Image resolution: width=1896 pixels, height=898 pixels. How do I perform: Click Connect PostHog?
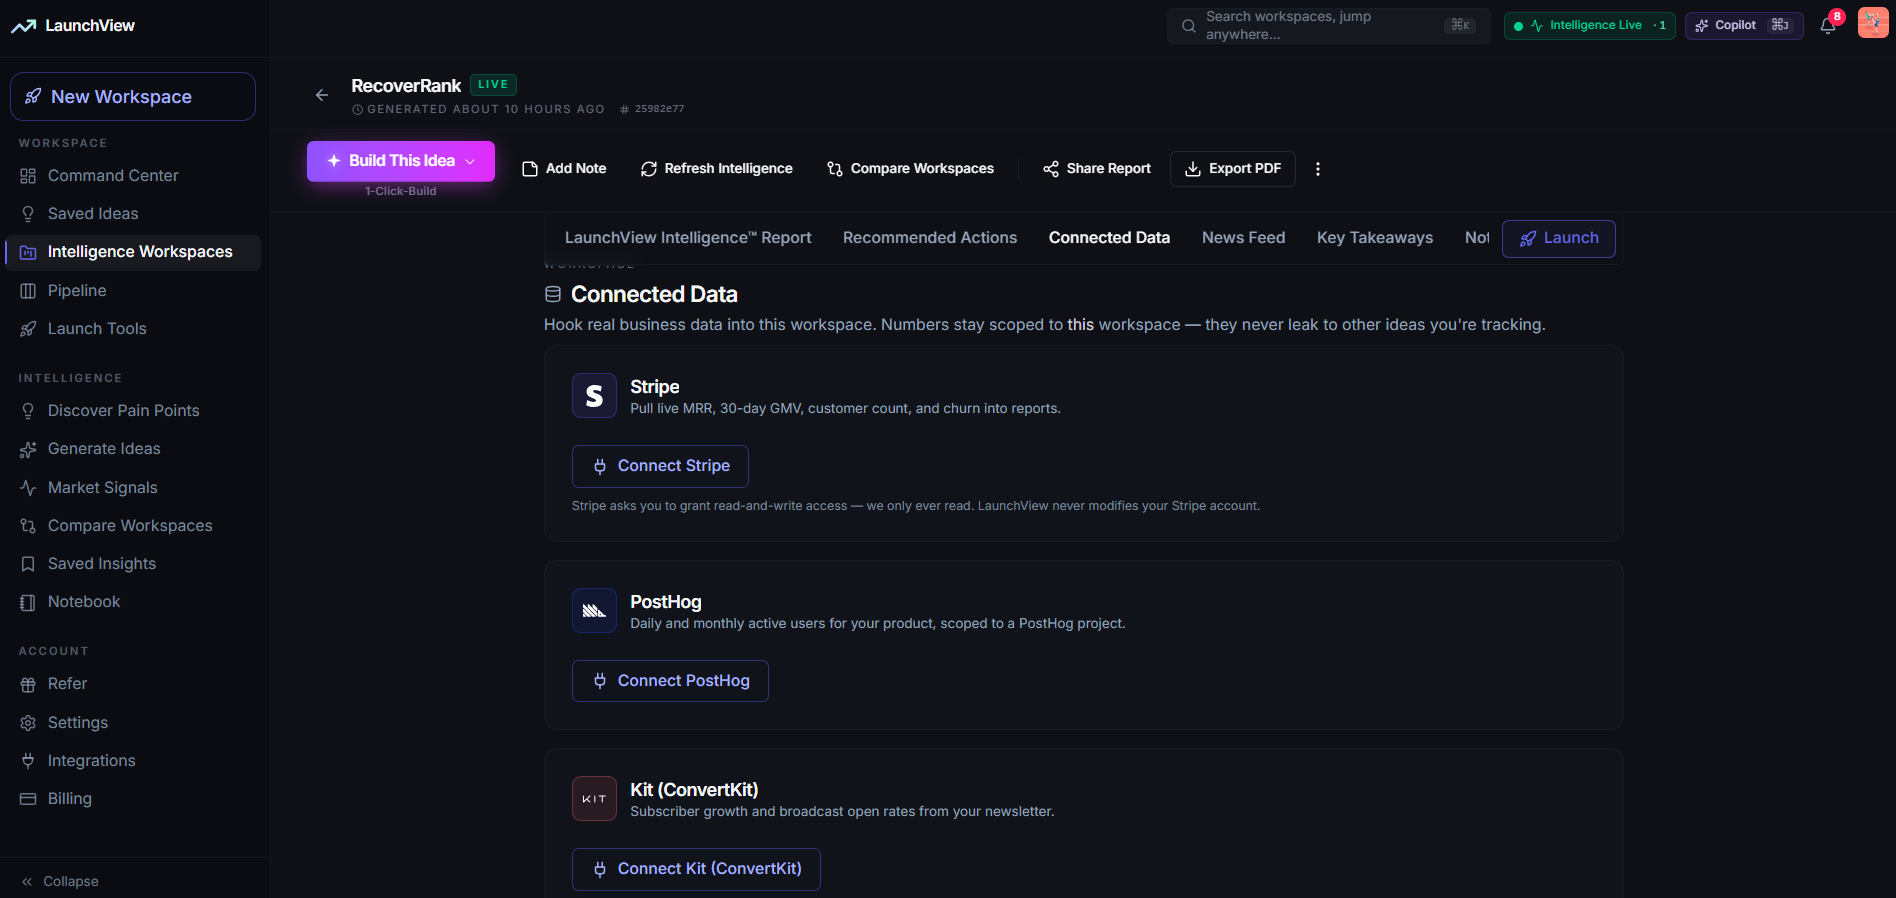coord(670,681)
